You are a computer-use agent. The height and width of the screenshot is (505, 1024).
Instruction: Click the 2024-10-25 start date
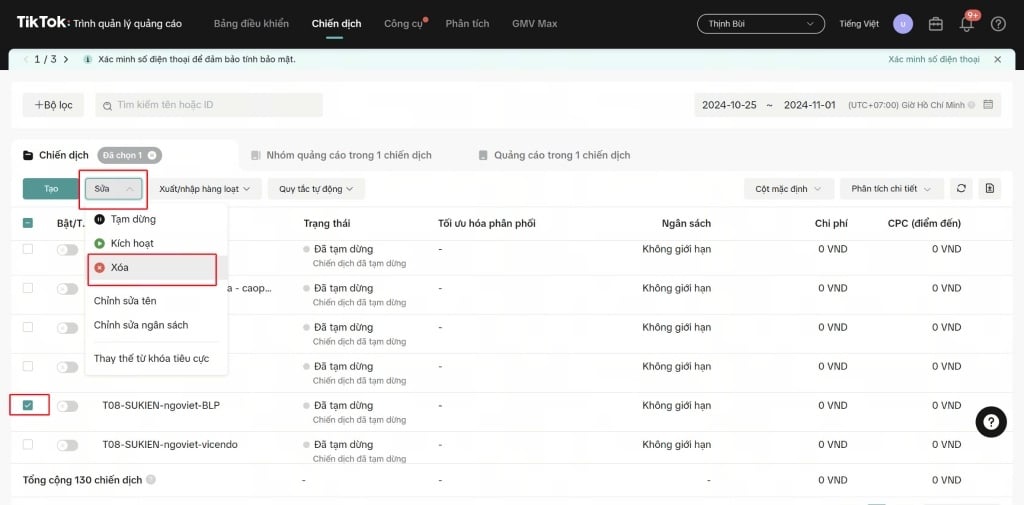[729, 105]
